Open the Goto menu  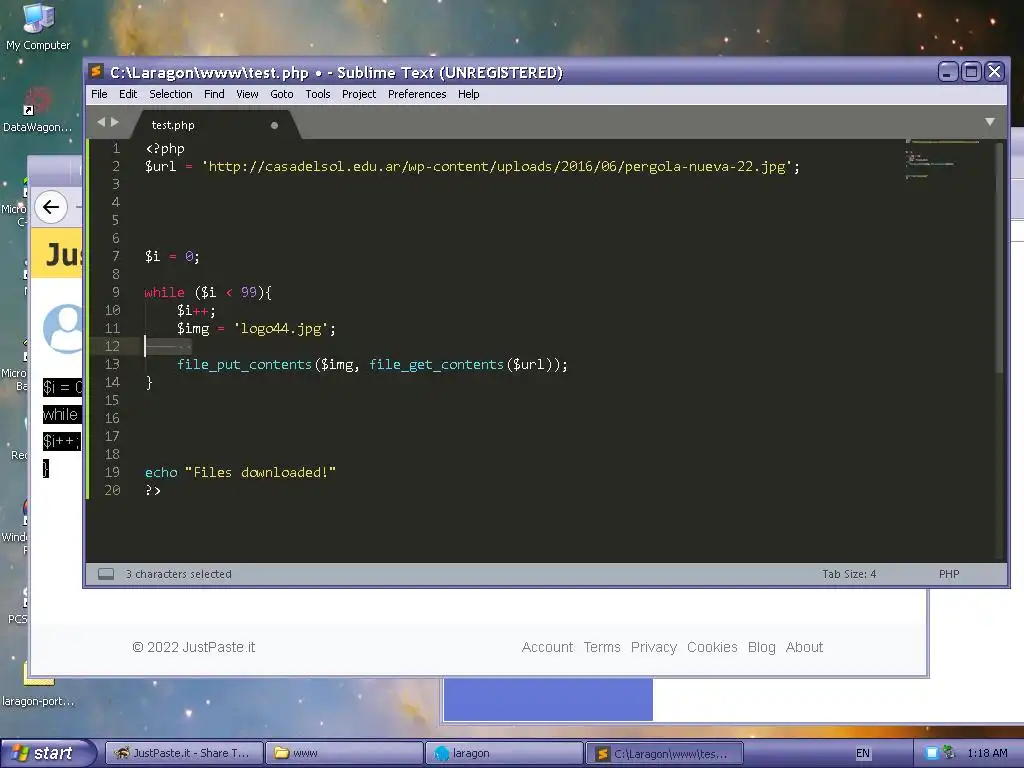(281, 94)
